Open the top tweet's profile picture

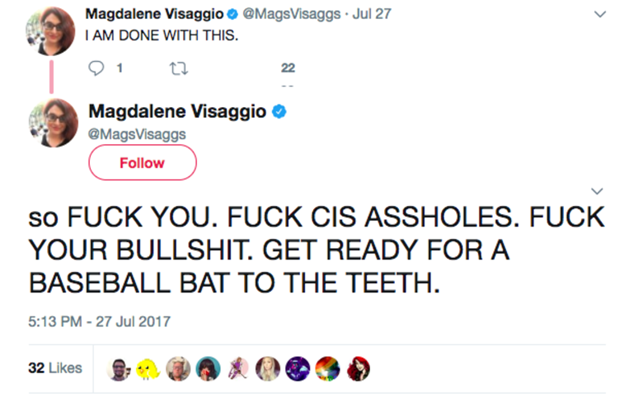coord(50,31)
